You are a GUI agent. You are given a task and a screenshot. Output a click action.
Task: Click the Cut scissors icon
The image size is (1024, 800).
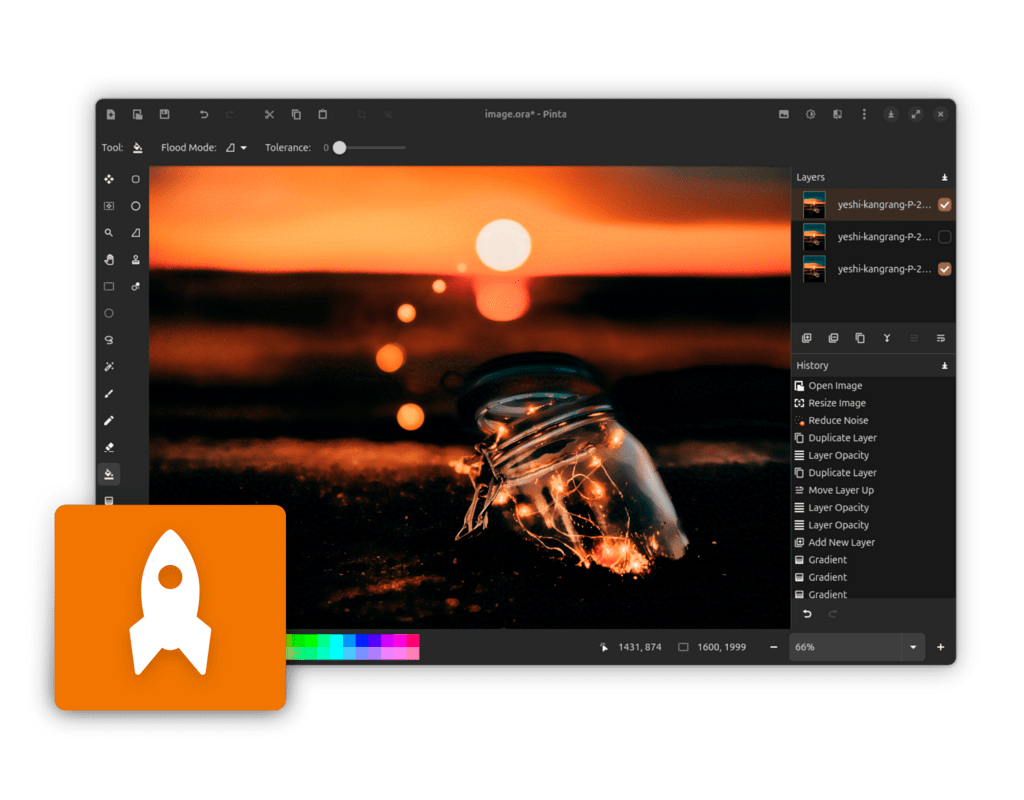(x=269, y=115)
